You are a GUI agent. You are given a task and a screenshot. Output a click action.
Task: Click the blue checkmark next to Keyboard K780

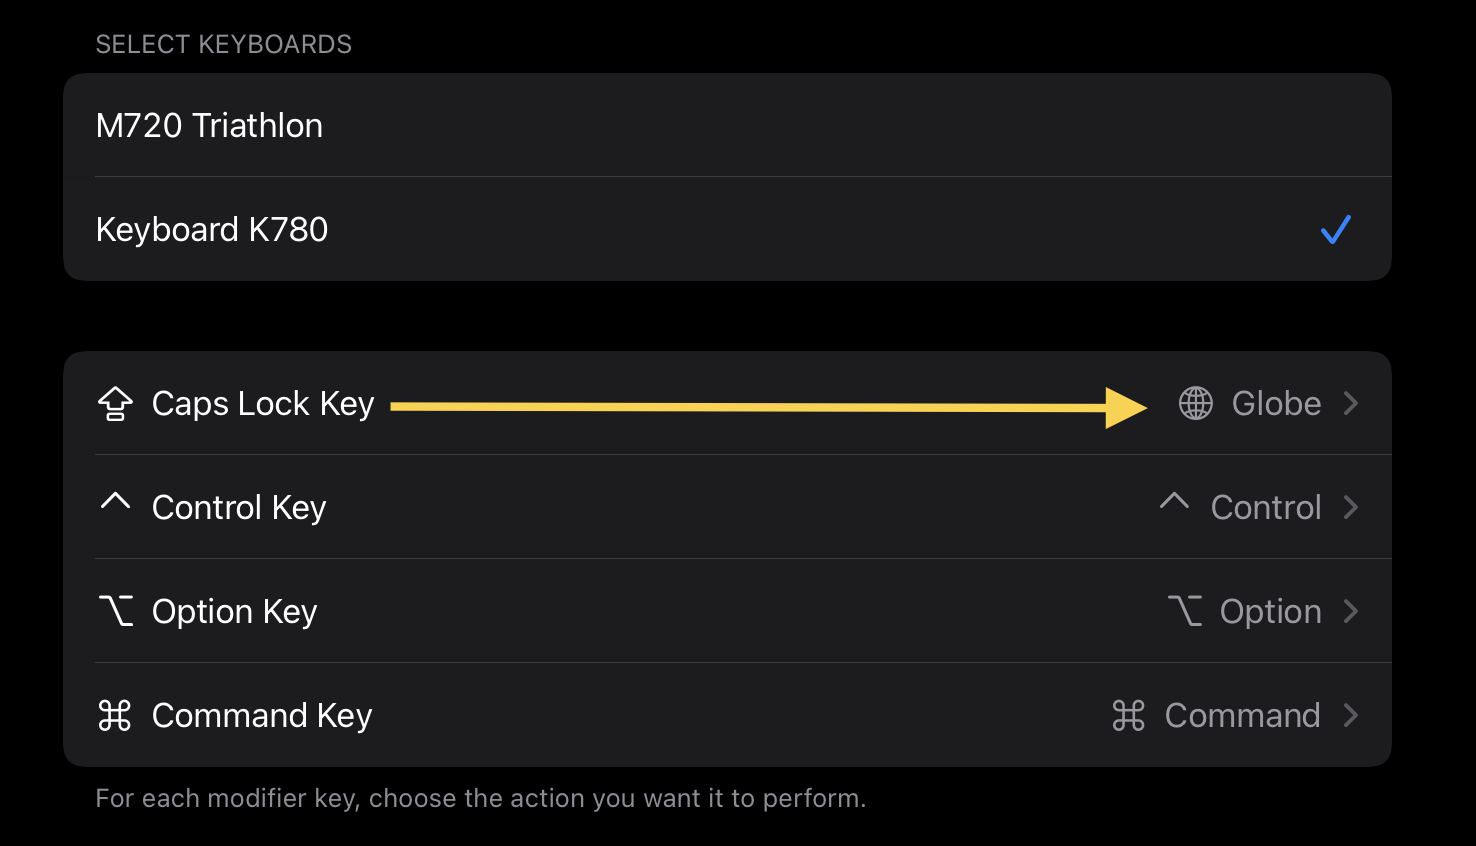(x=1336, y=229)
